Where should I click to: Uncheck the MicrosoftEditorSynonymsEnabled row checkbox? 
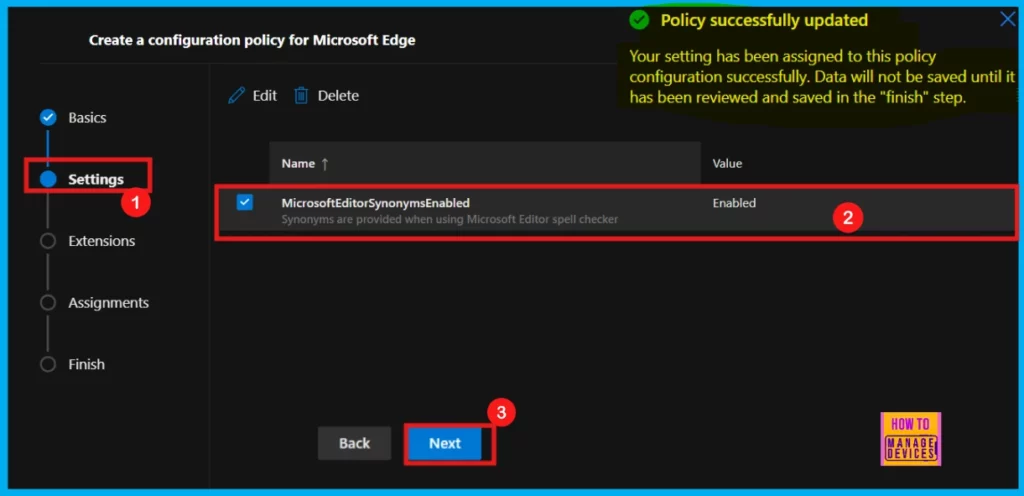(x=245, y=202)
